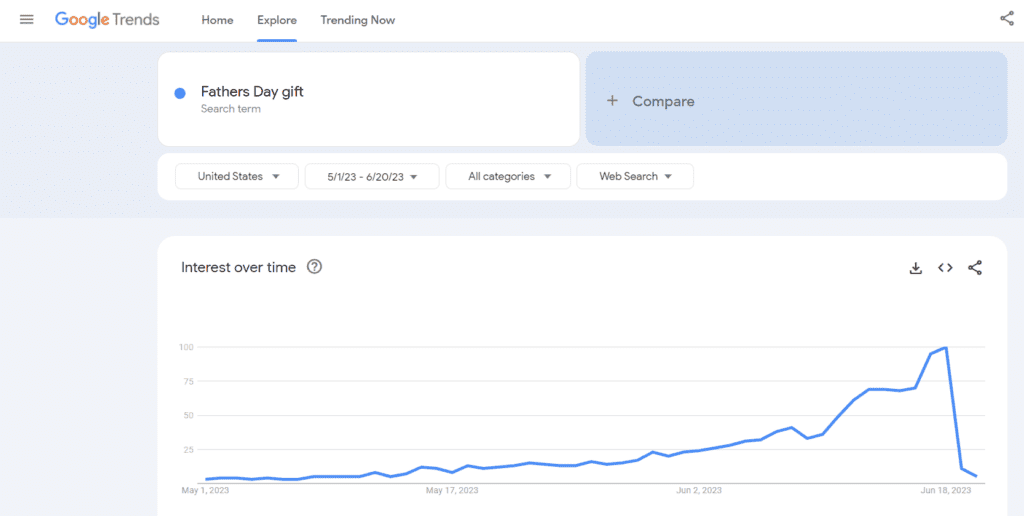Click the Compare button to add term
The height and width of the screenshot is (516, 1024).
663,101
